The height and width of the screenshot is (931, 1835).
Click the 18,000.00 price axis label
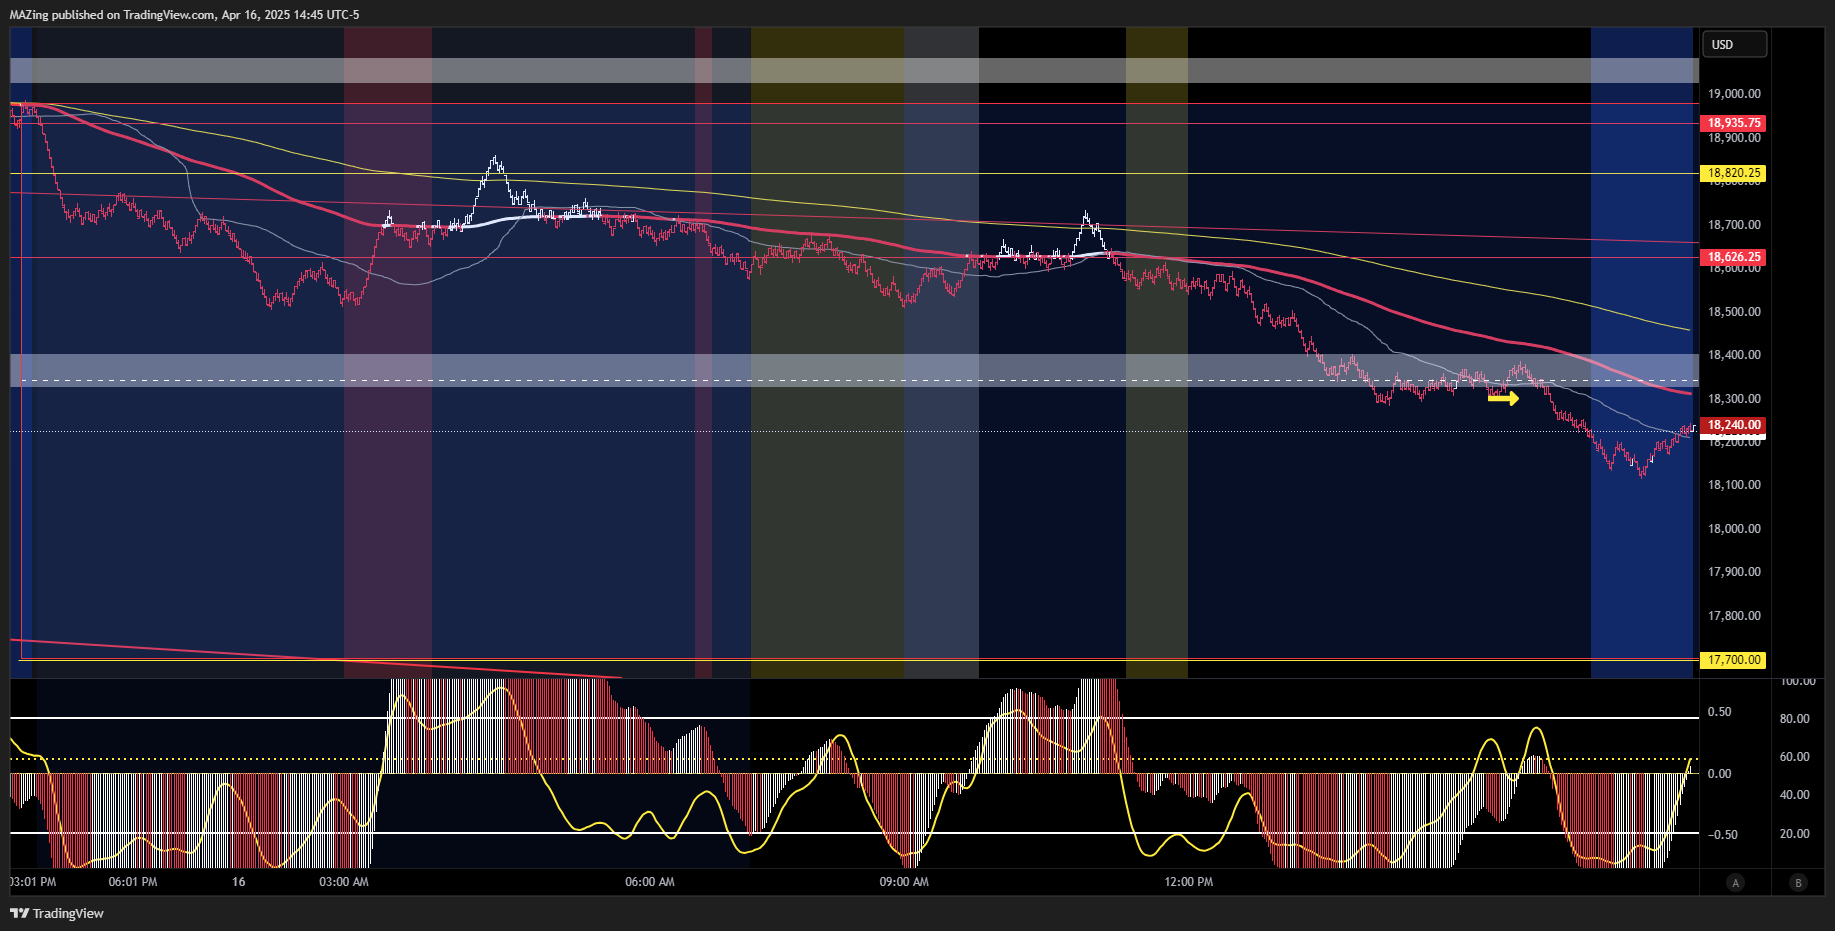[1734, 529]
